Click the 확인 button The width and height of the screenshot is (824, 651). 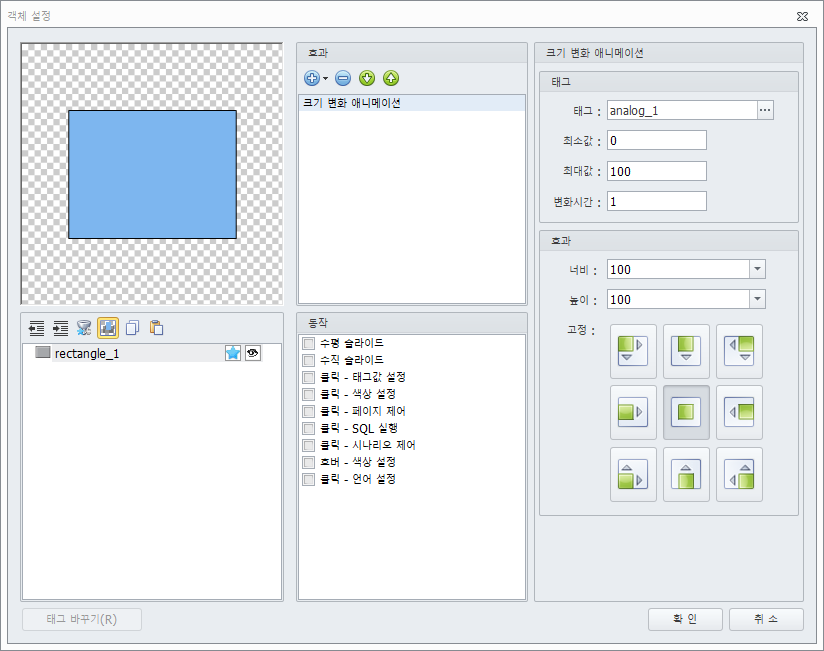point(685,619)
